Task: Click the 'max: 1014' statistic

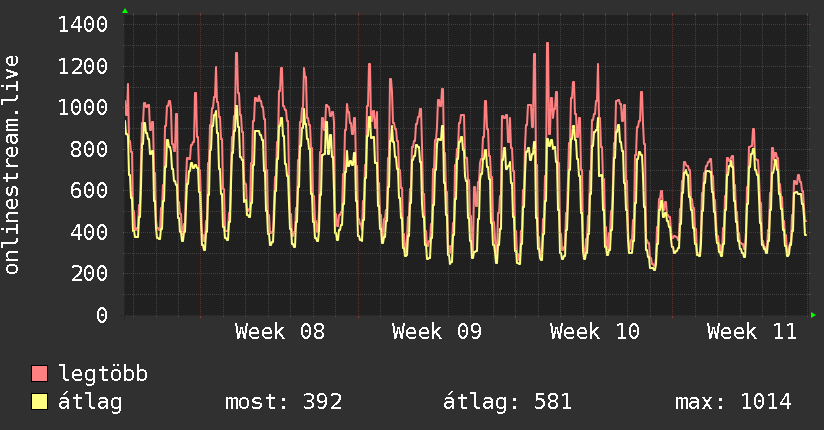Action: click(733, 402)
